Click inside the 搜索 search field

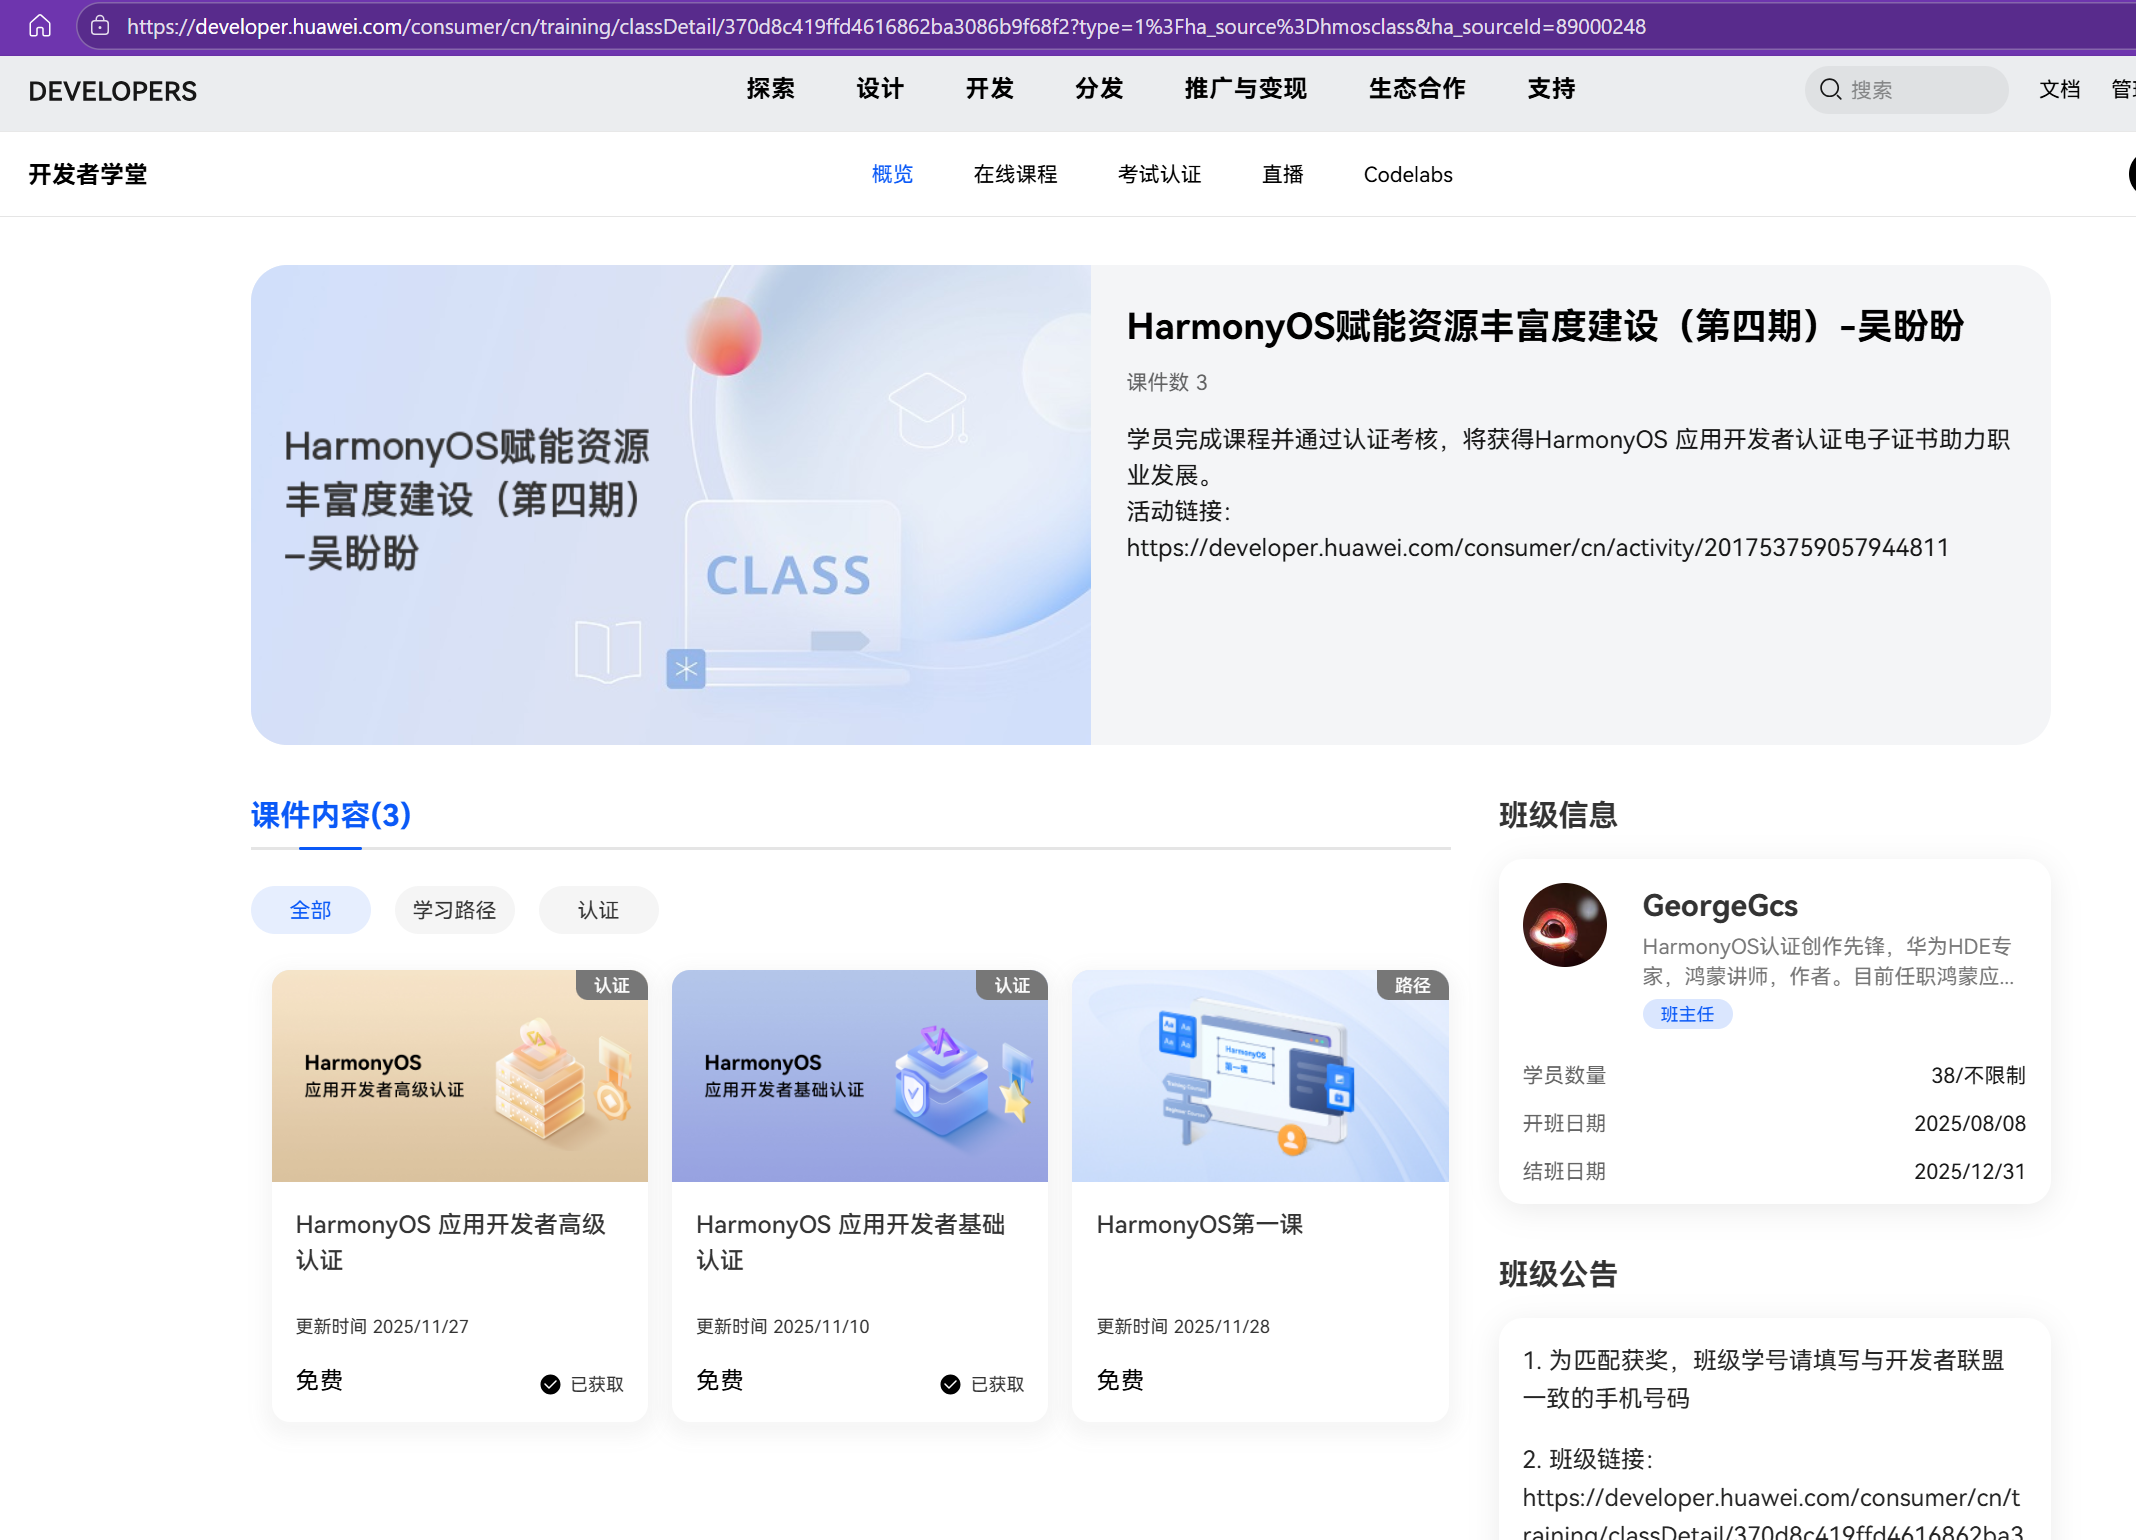coord(1910,89)
